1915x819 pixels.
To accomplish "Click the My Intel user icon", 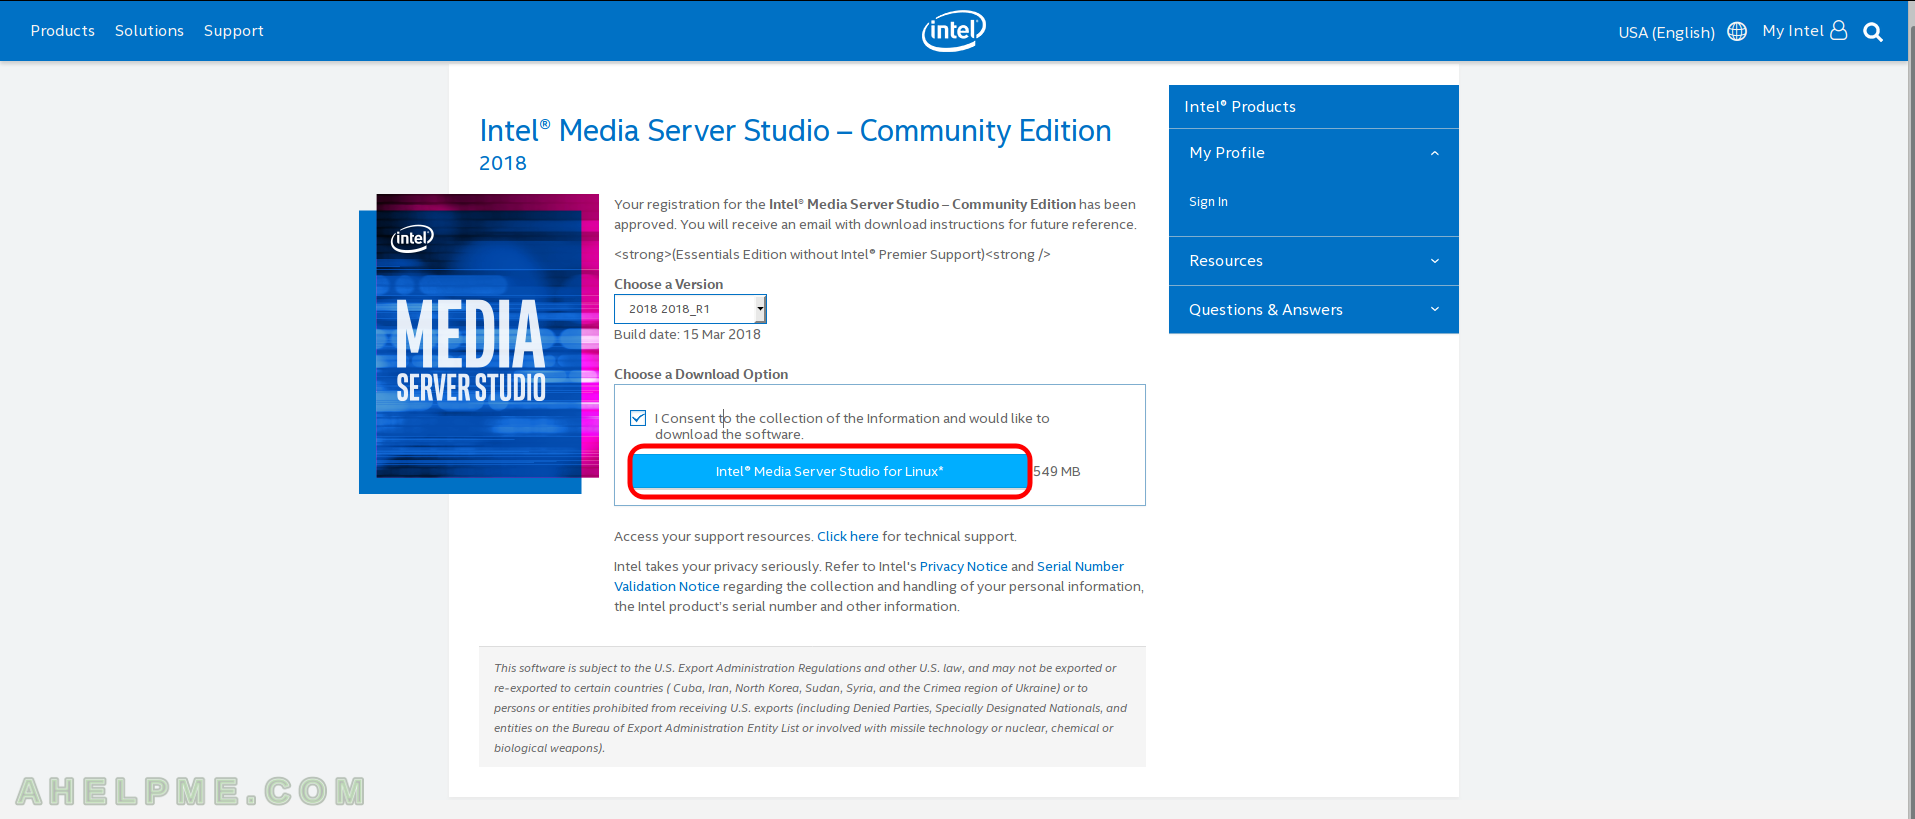I will tap(1838, 31).
